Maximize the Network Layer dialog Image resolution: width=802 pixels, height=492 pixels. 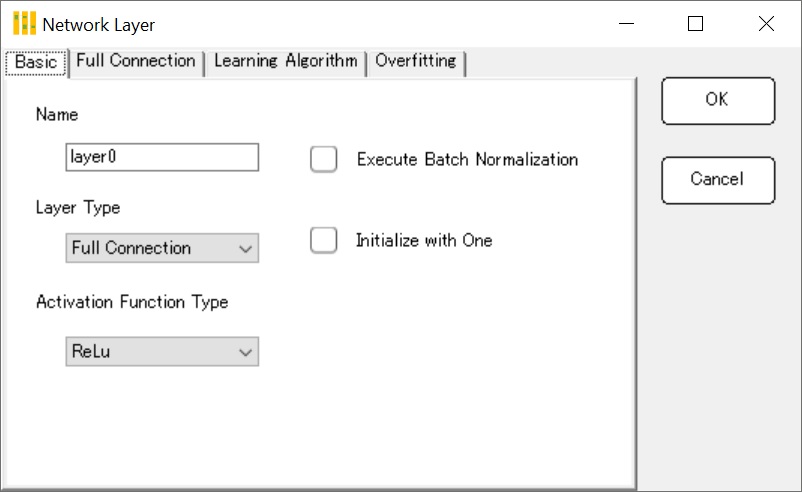pos(695,24)
